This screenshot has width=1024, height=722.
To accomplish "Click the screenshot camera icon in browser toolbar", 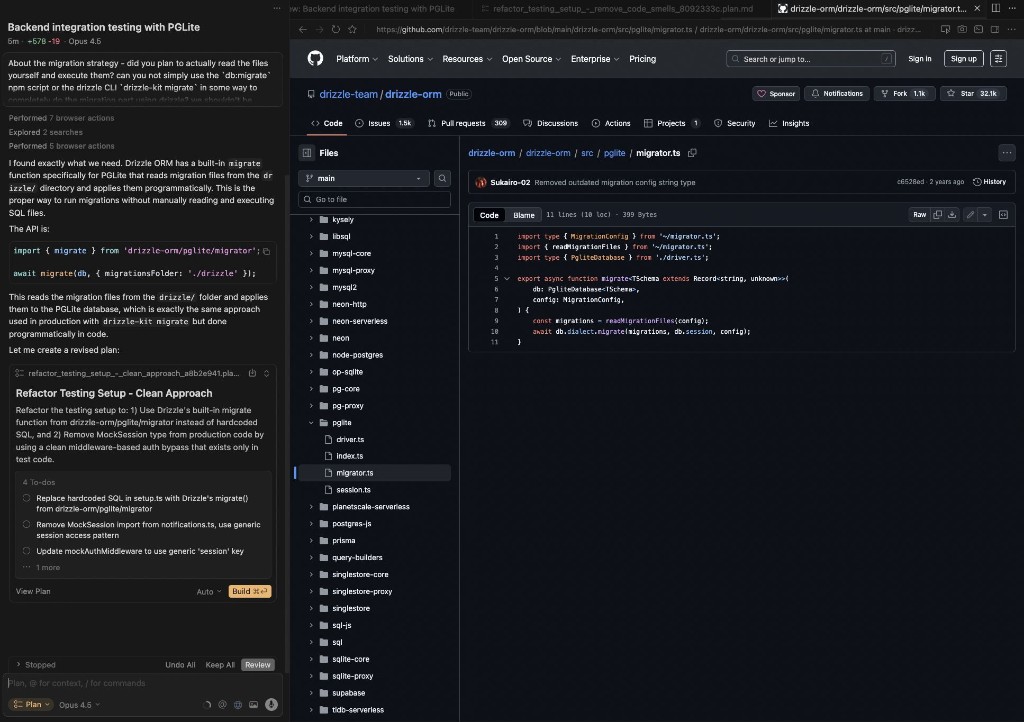I will point(962,29).
